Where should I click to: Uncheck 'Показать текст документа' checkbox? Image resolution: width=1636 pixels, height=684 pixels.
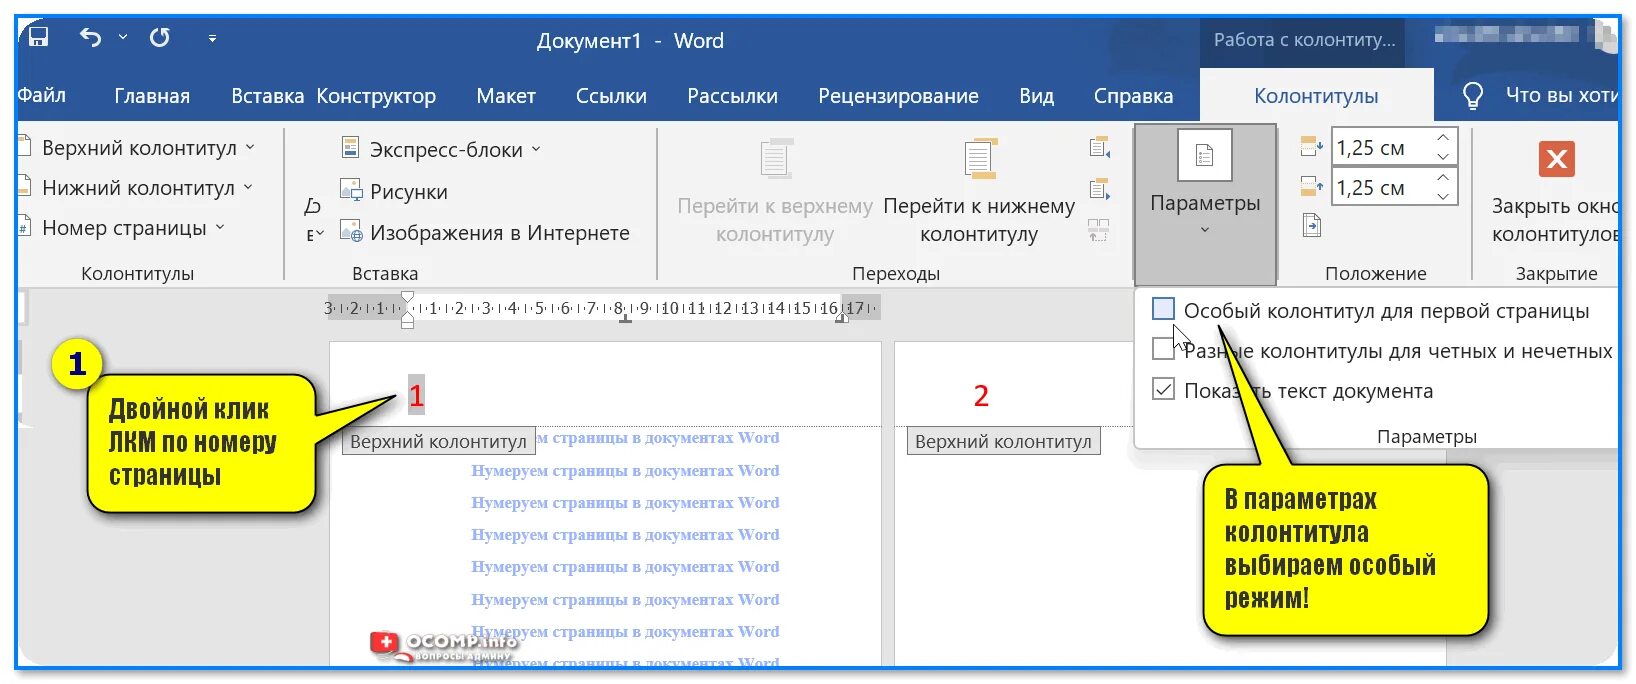click(1163, 390)
